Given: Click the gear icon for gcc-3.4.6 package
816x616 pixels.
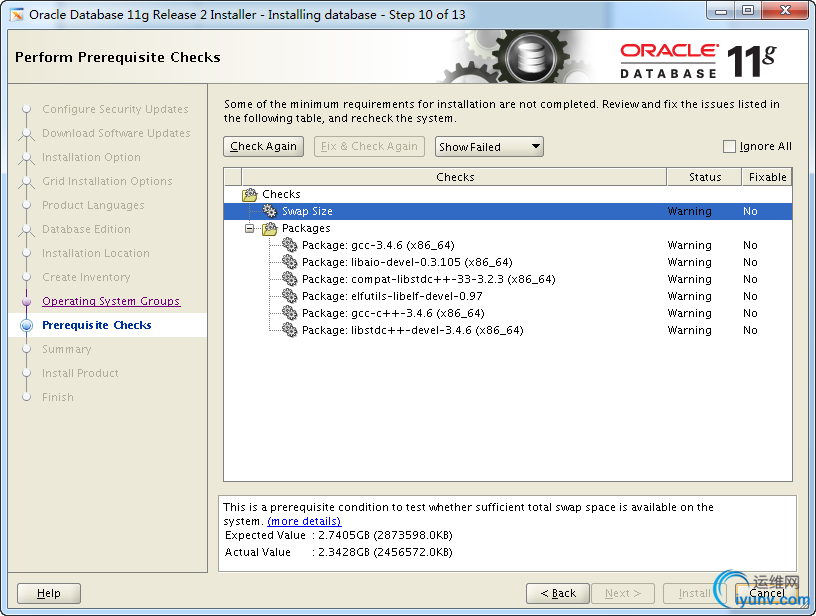Looking at the screenshot, I should click(289, 245).
